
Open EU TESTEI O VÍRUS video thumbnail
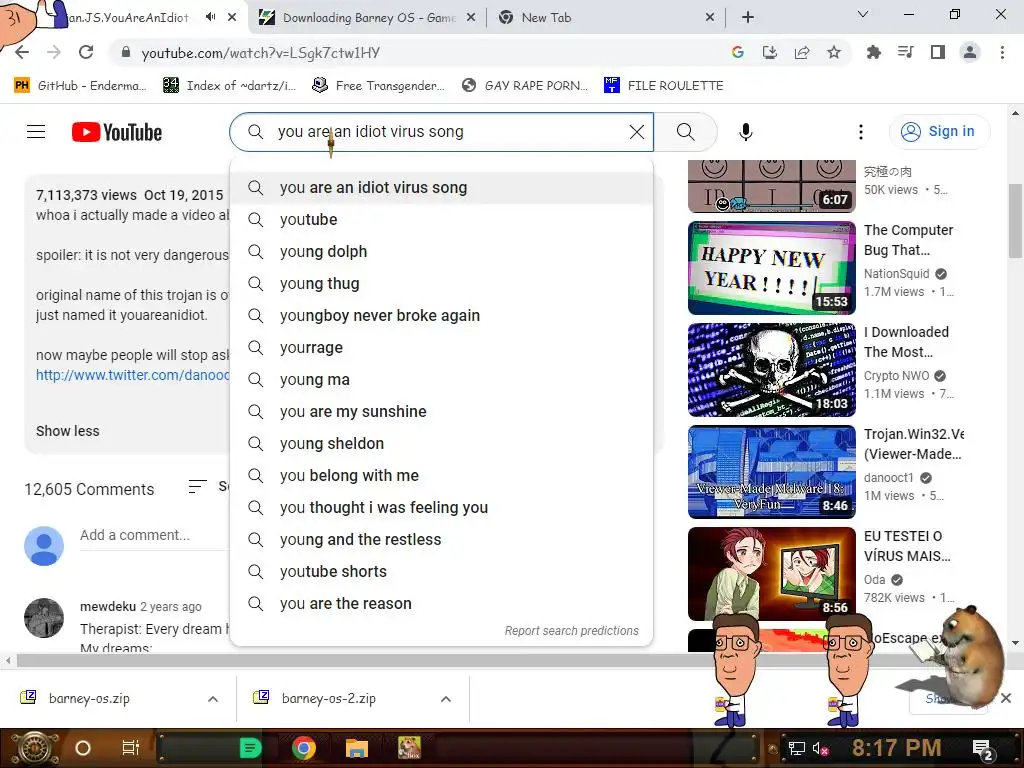[x=772, y=573]
